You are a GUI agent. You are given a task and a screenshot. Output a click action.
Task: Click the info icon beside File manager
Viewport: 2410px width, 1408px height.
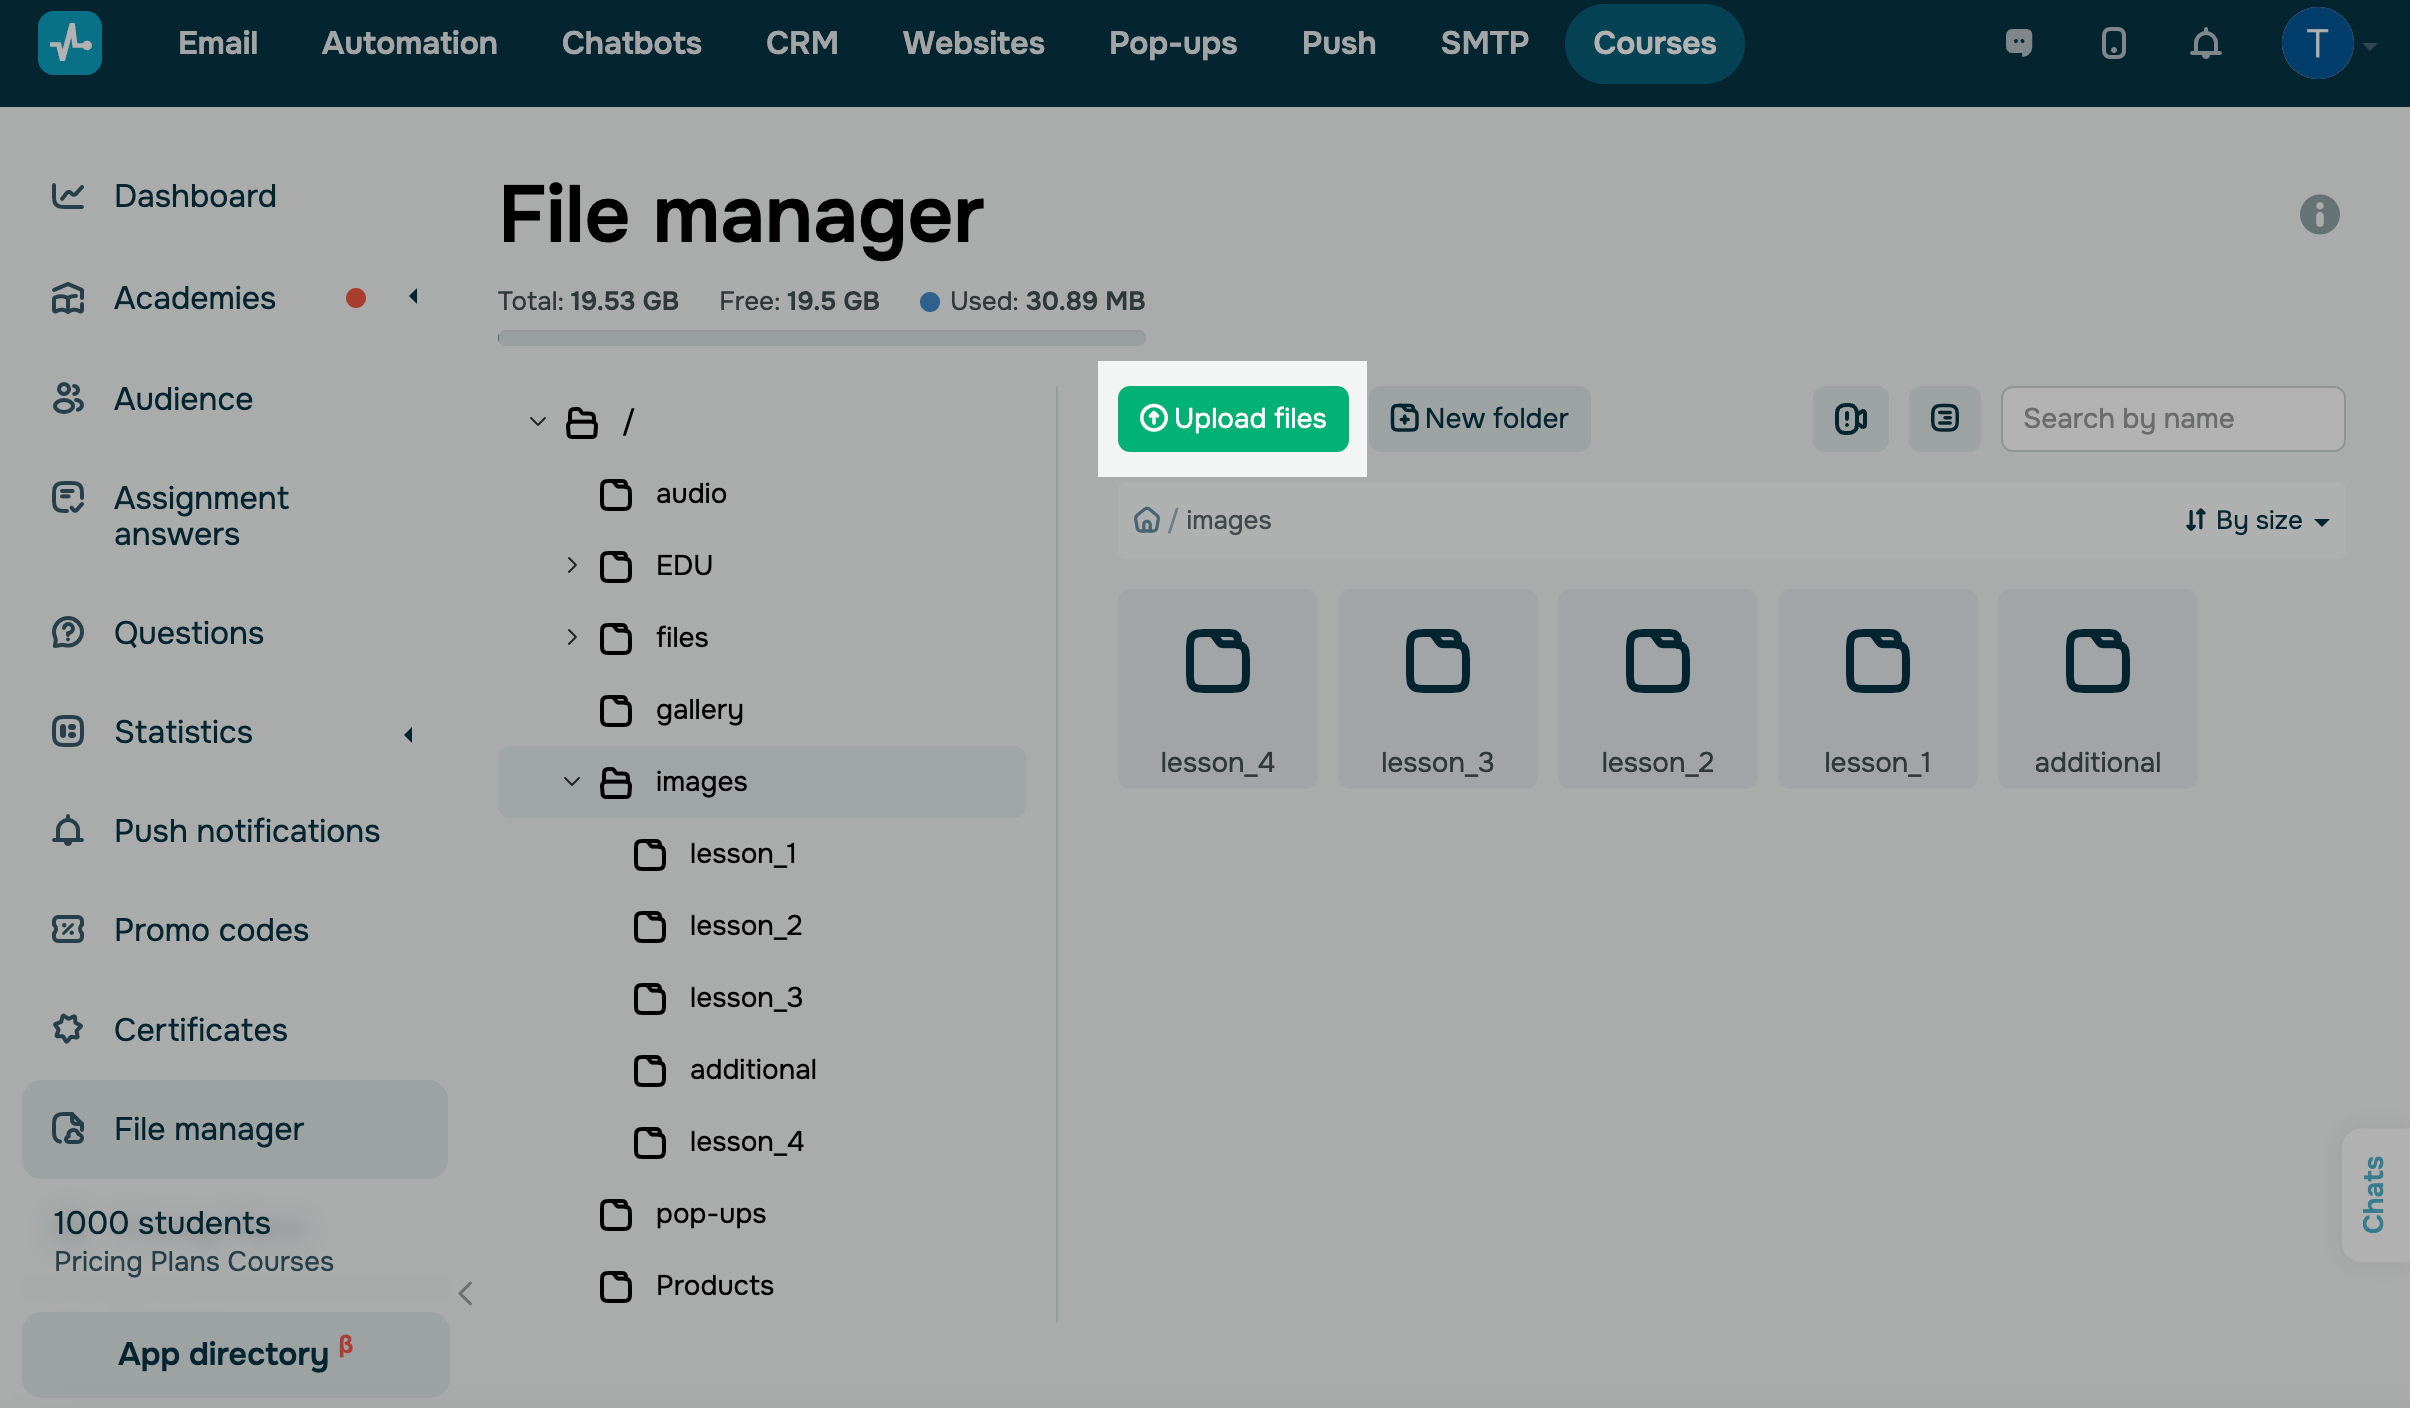coord(2319,214)
